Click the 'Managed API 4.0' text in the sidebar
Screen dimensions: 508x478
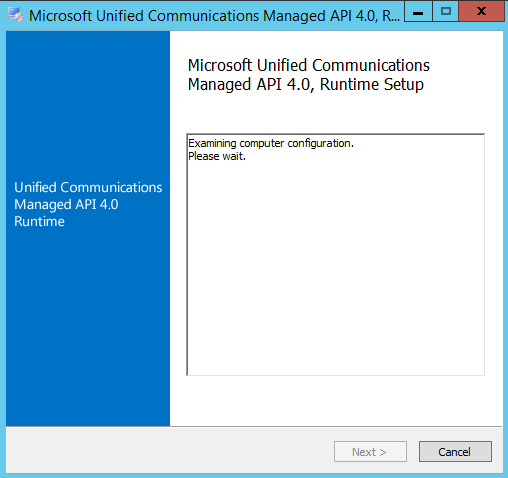point(66,205)
